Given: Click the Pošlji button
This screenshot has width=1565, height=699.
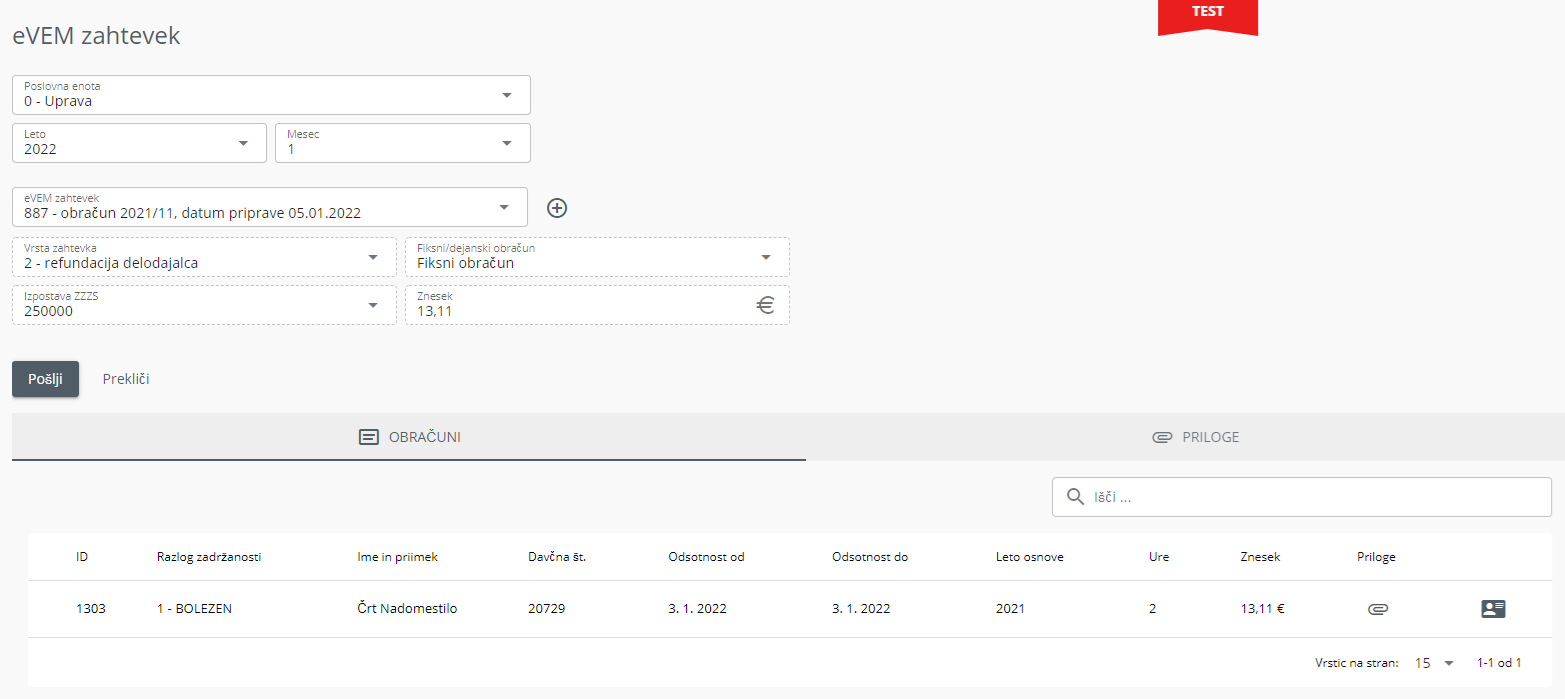Looking at the screenshot, I should (45, 379).
